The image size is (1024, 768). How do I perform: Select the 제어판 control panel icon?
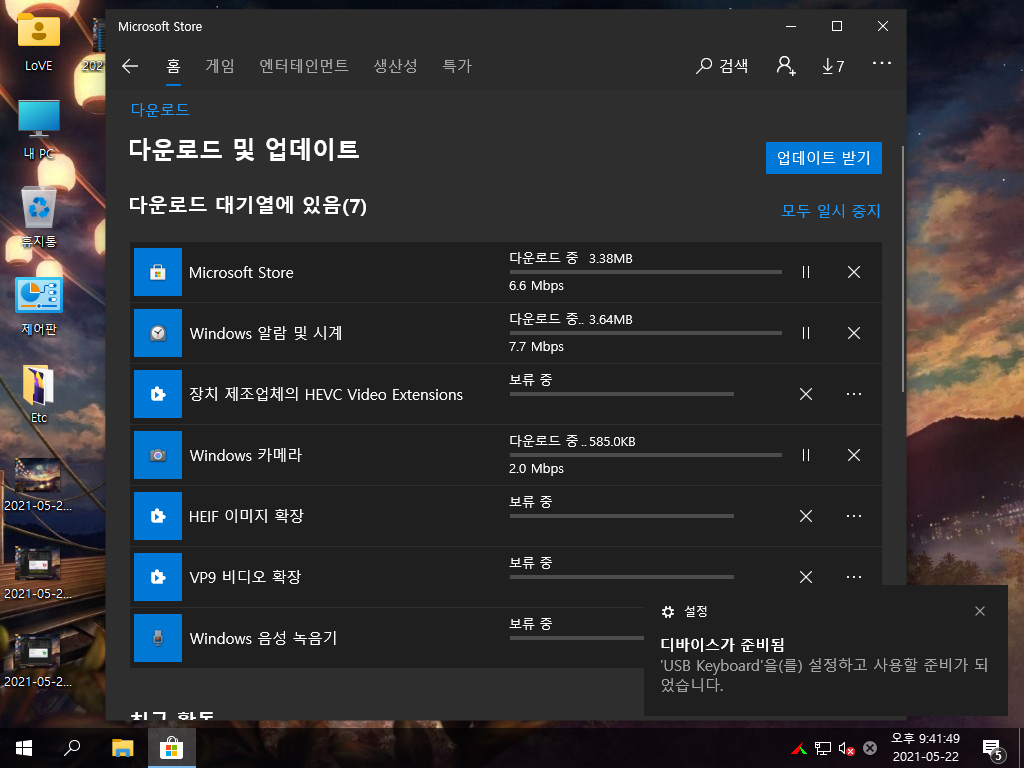point(39,305)
